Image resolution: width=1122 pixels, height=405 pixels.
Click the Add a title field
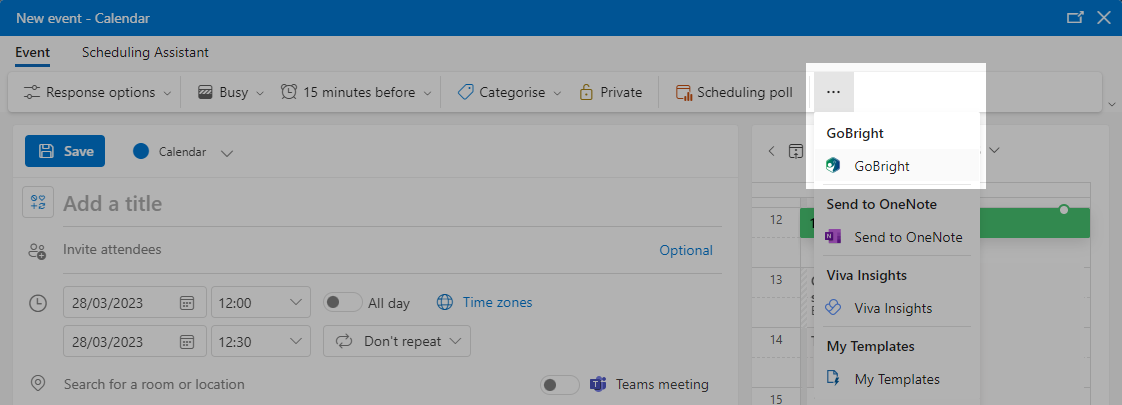coord(392,204)
